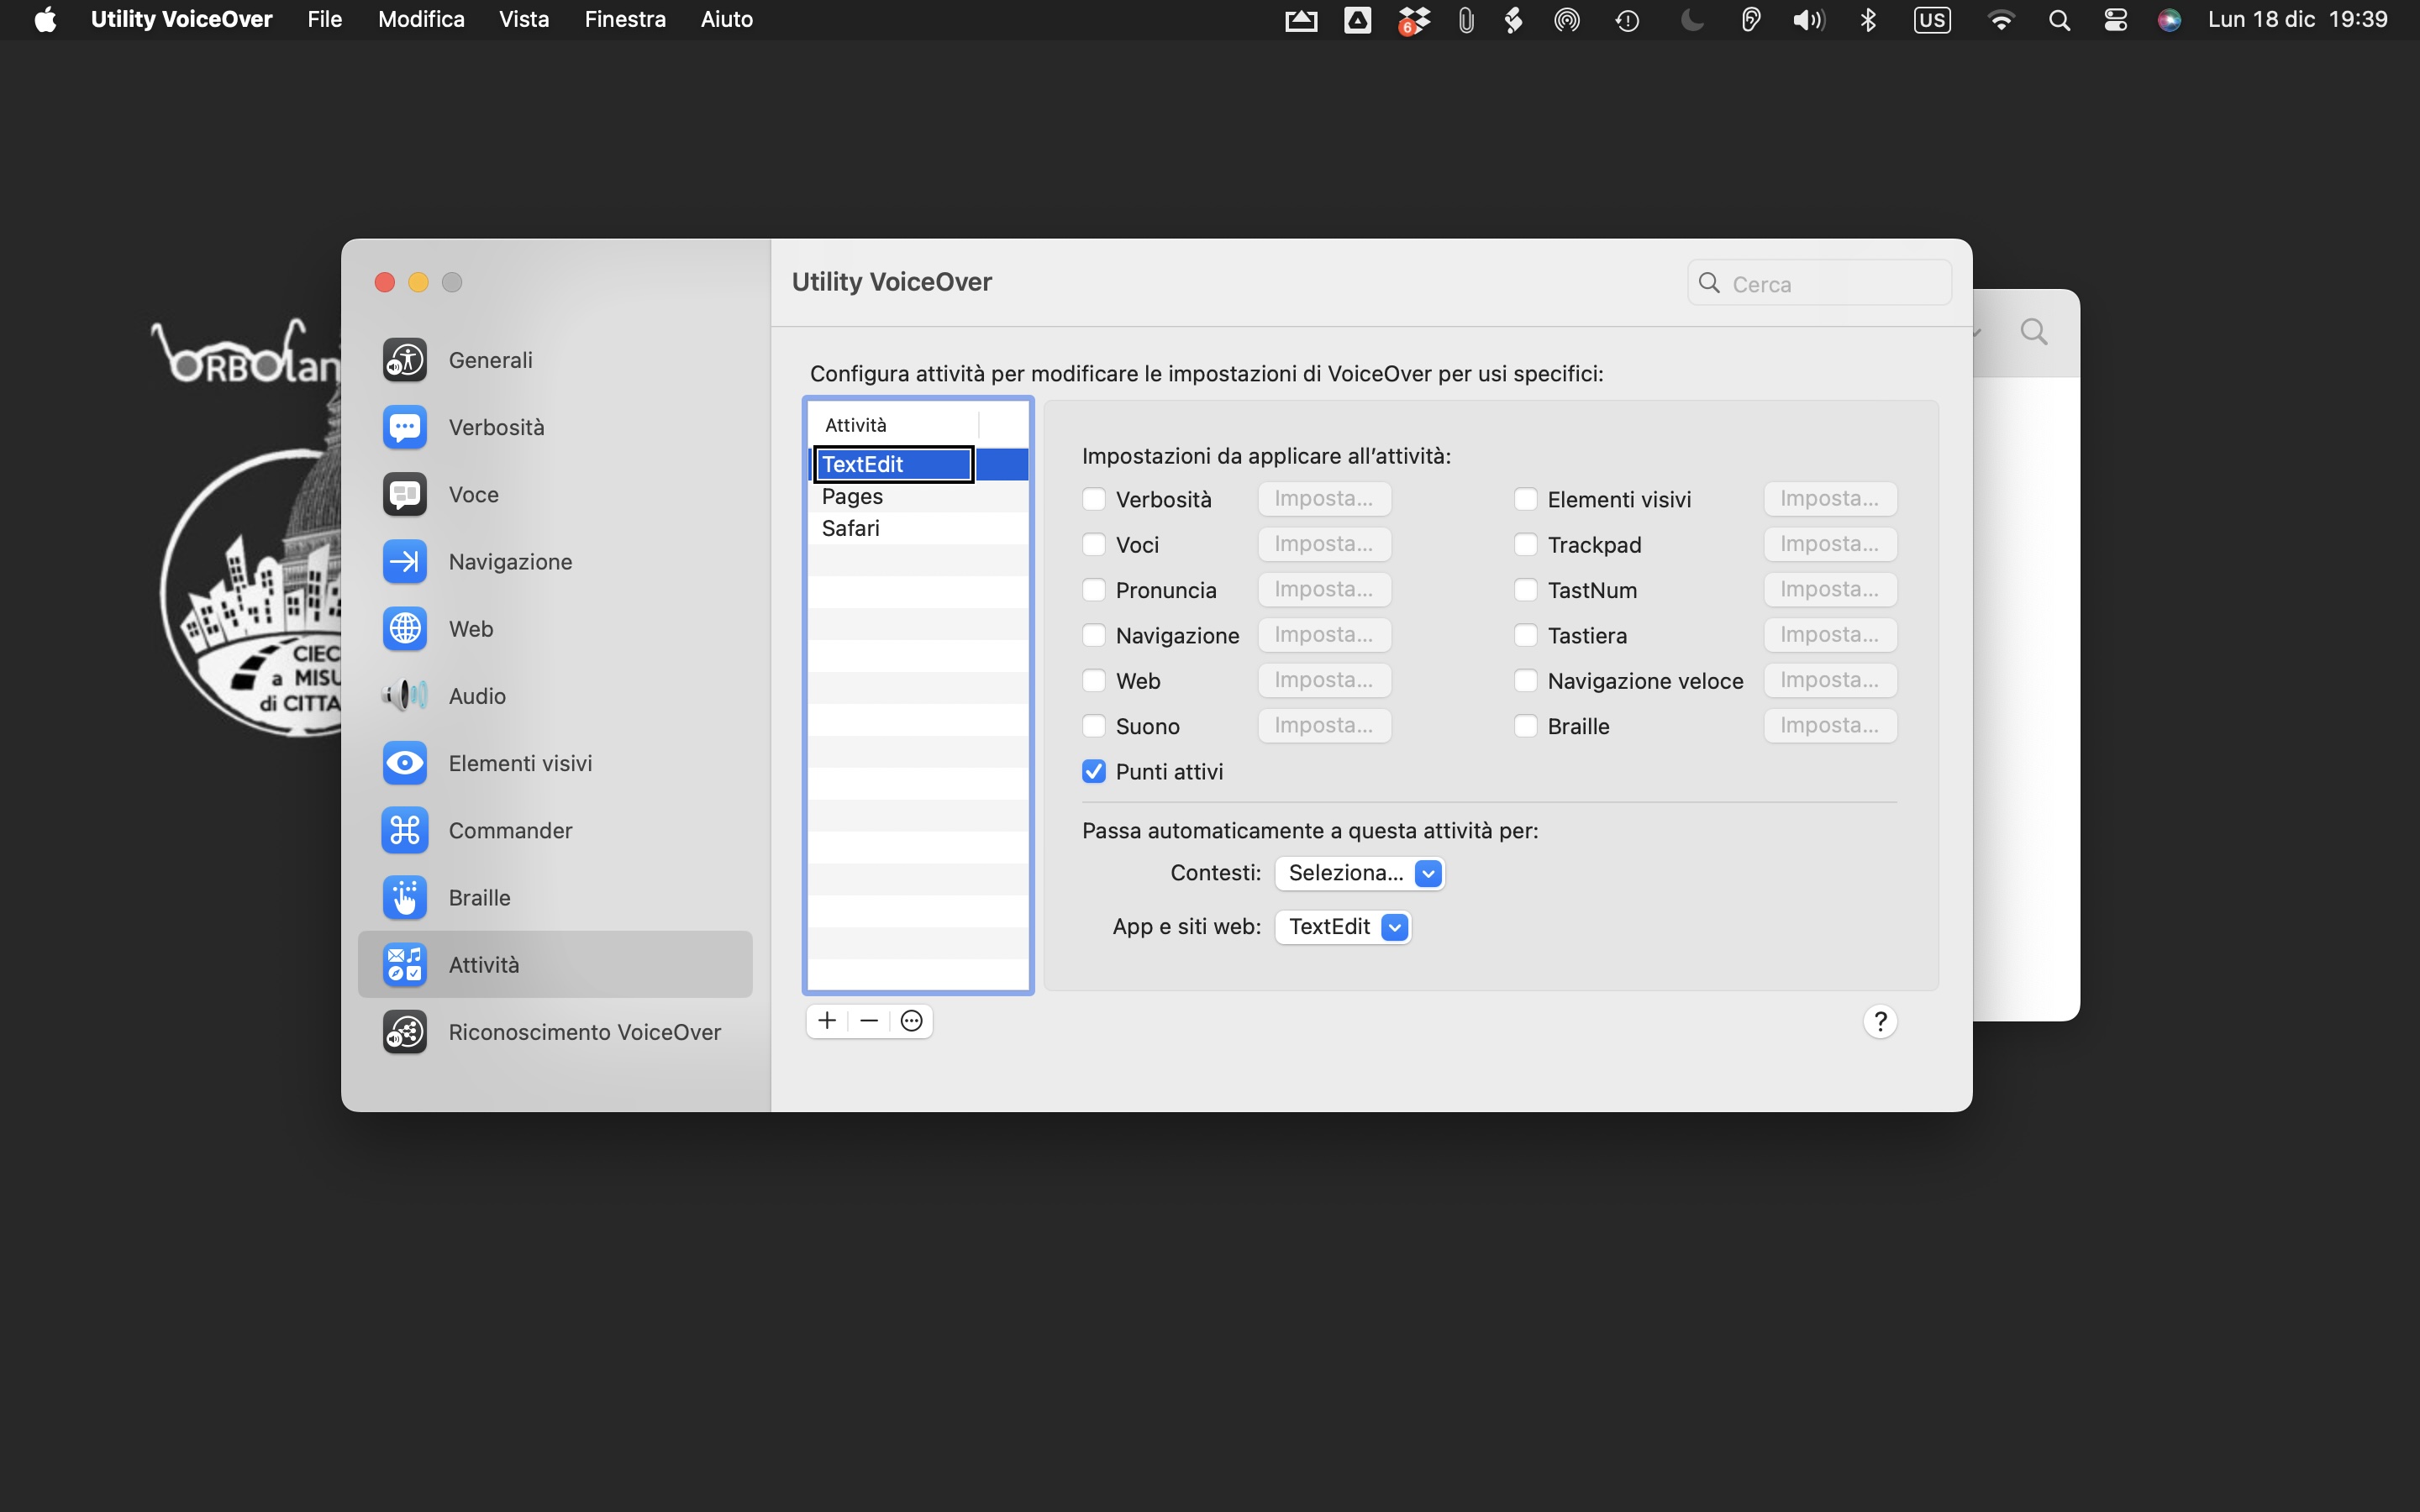Image resolution: width=2420 pixels, height=1512 pixels.
Task: Open the Utility VoiceOver app menu
Action: tap(181, 20)
